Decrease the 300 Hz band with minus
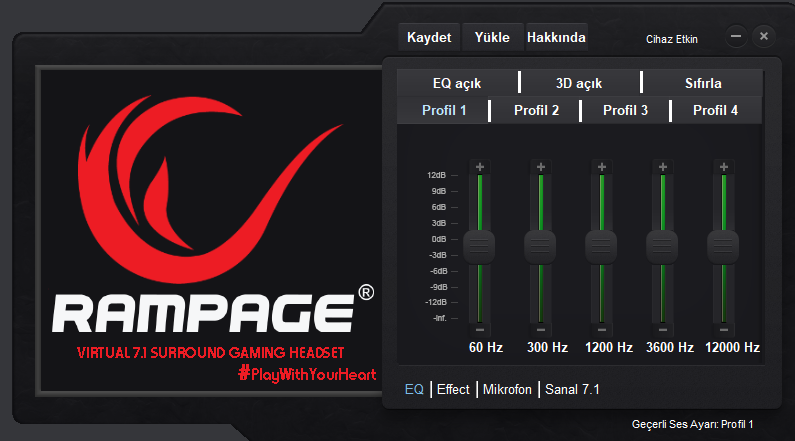795x441 pixels. click(540, 330)
